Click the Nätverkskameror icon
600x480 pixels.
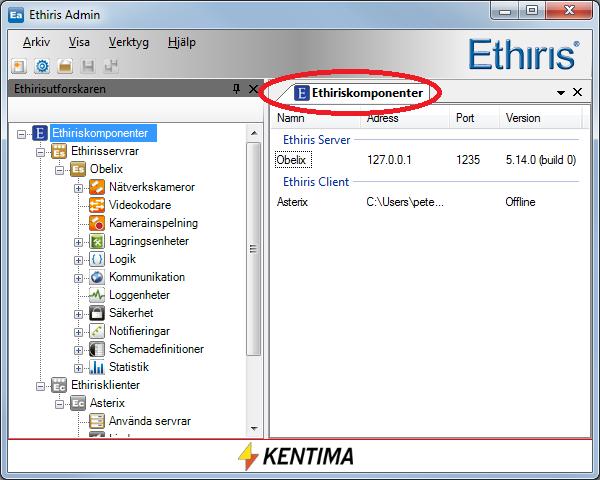pyautogui.click(x=97, y=187)
